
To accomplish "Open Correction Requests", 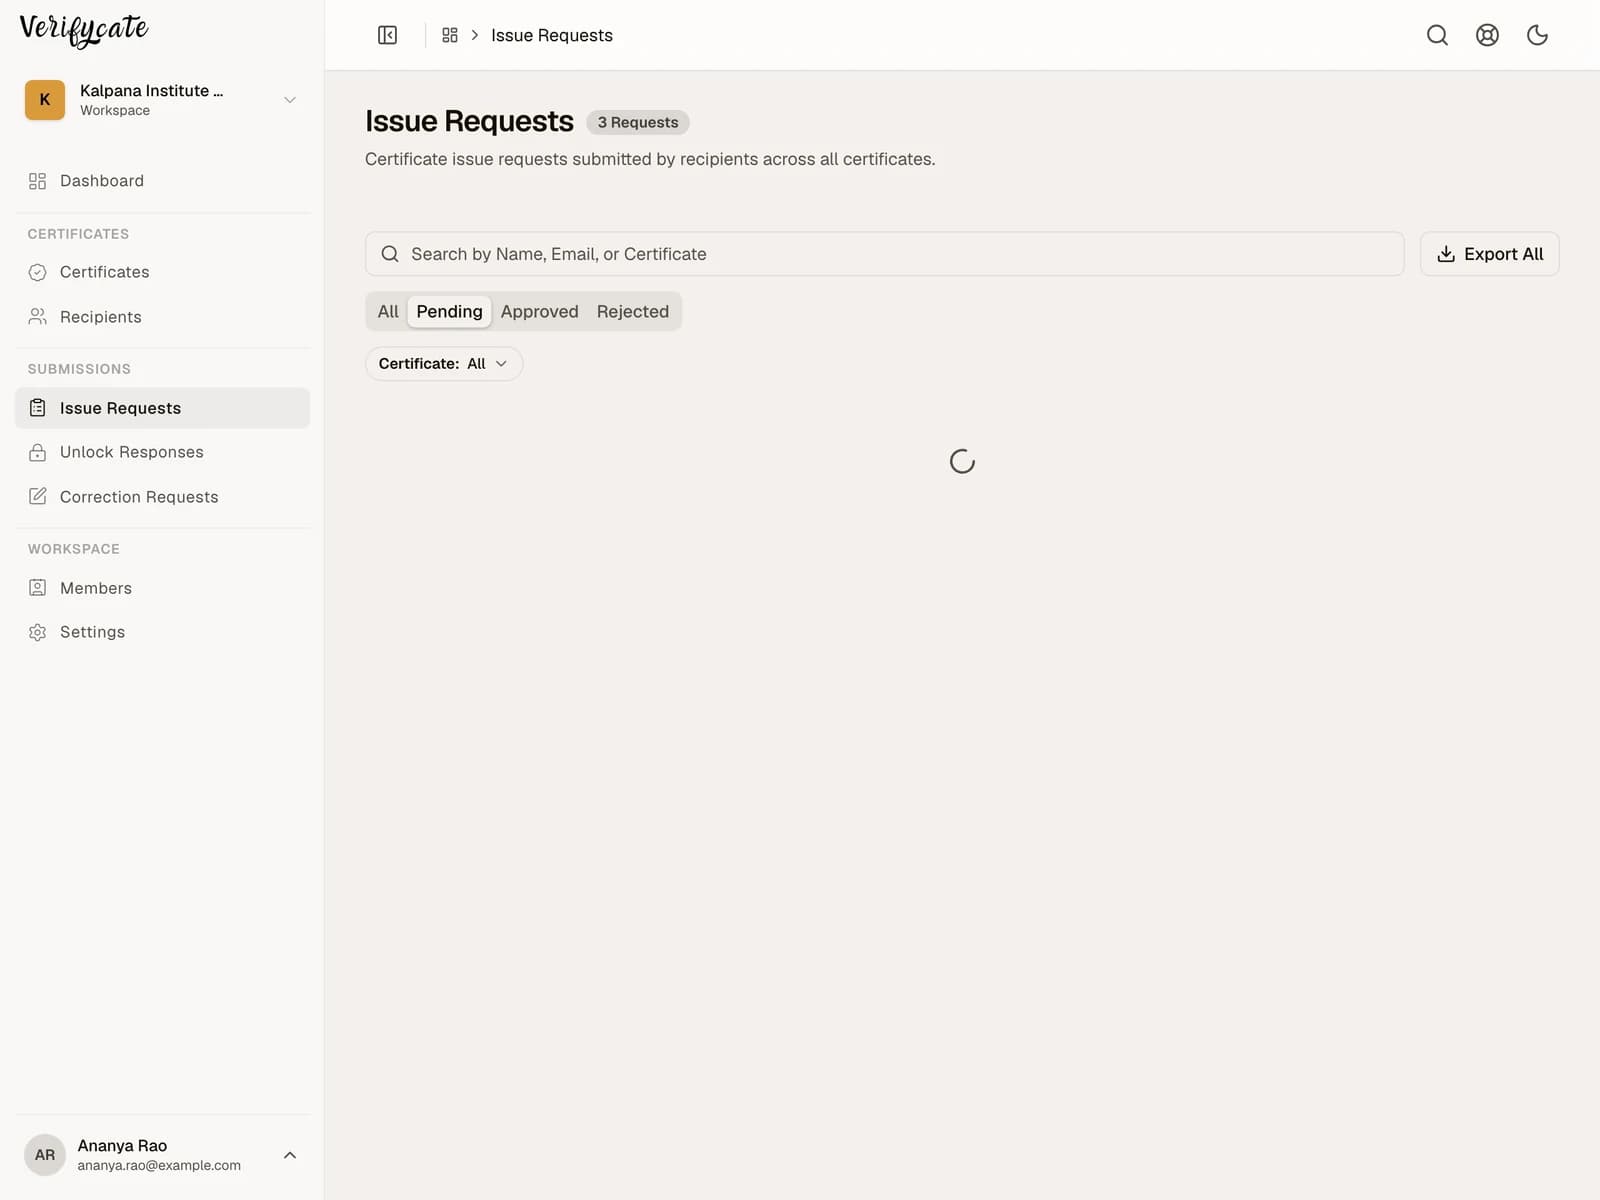I will pyautogui.click(x=162, y=497).
